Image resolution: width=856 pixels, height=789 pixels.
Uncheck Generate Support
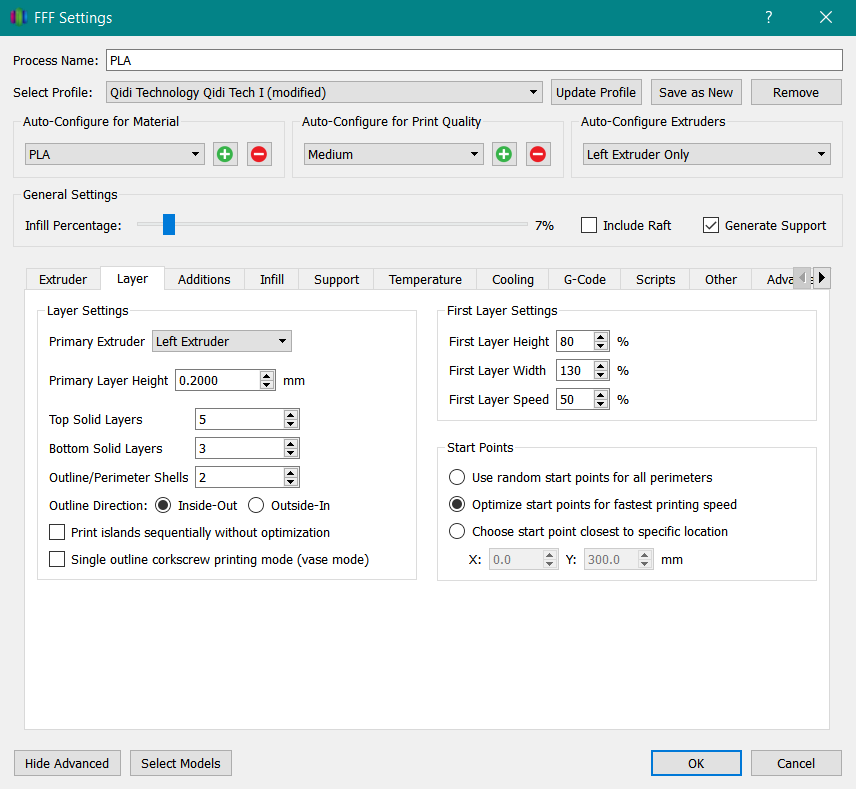tap(710, 226)
